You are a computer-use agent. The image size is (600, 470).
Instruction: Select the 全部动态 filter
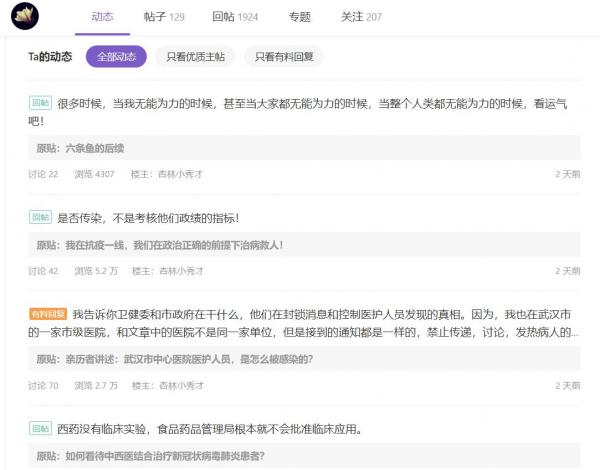click(116, 57)
